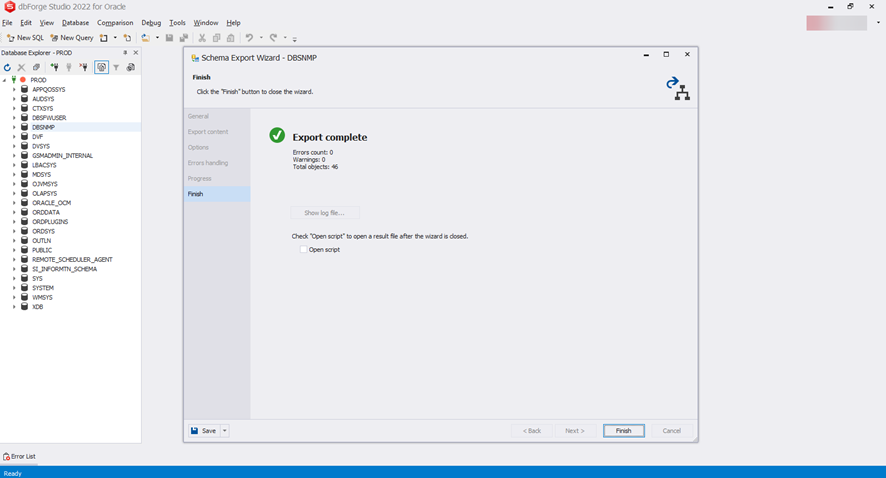Refresh the Database Explorer tree
886x478 pixels.
point(7,68)
